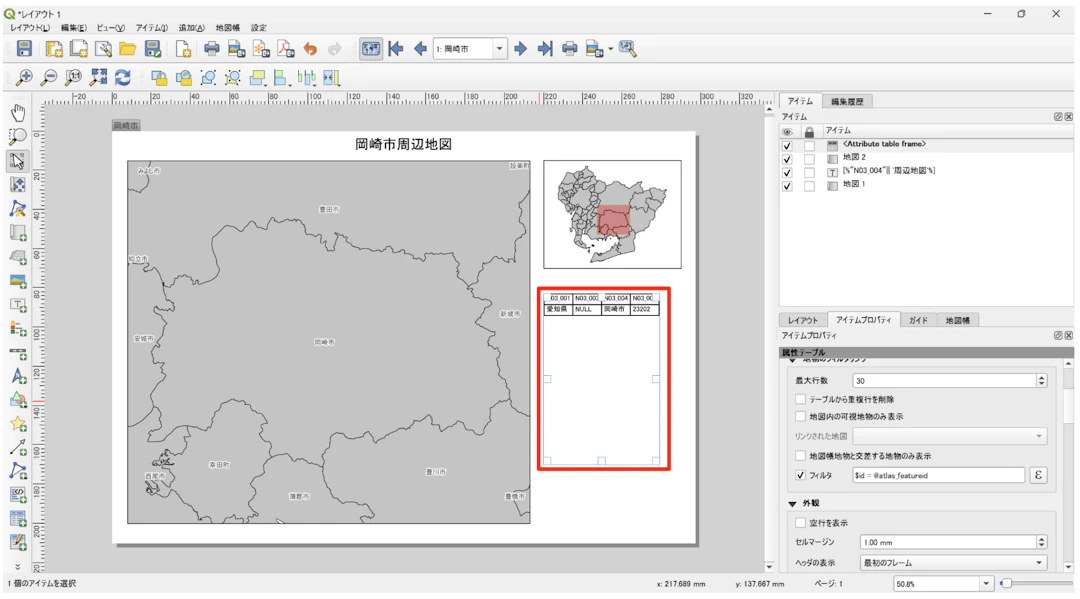Go to next atlas feature

point(520,49)
